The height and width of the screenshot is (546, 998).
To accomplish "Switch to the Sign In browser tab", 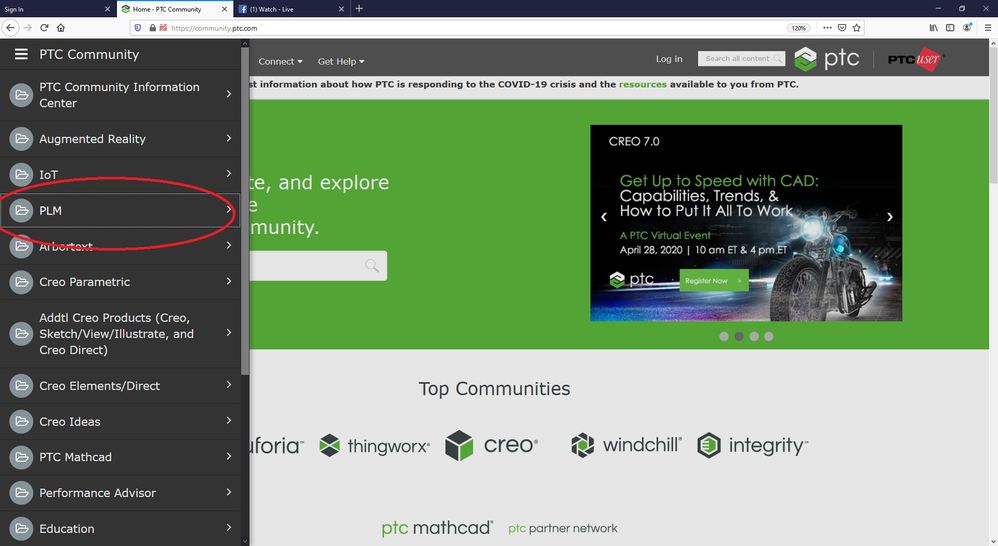I will [x=57, y=9].
